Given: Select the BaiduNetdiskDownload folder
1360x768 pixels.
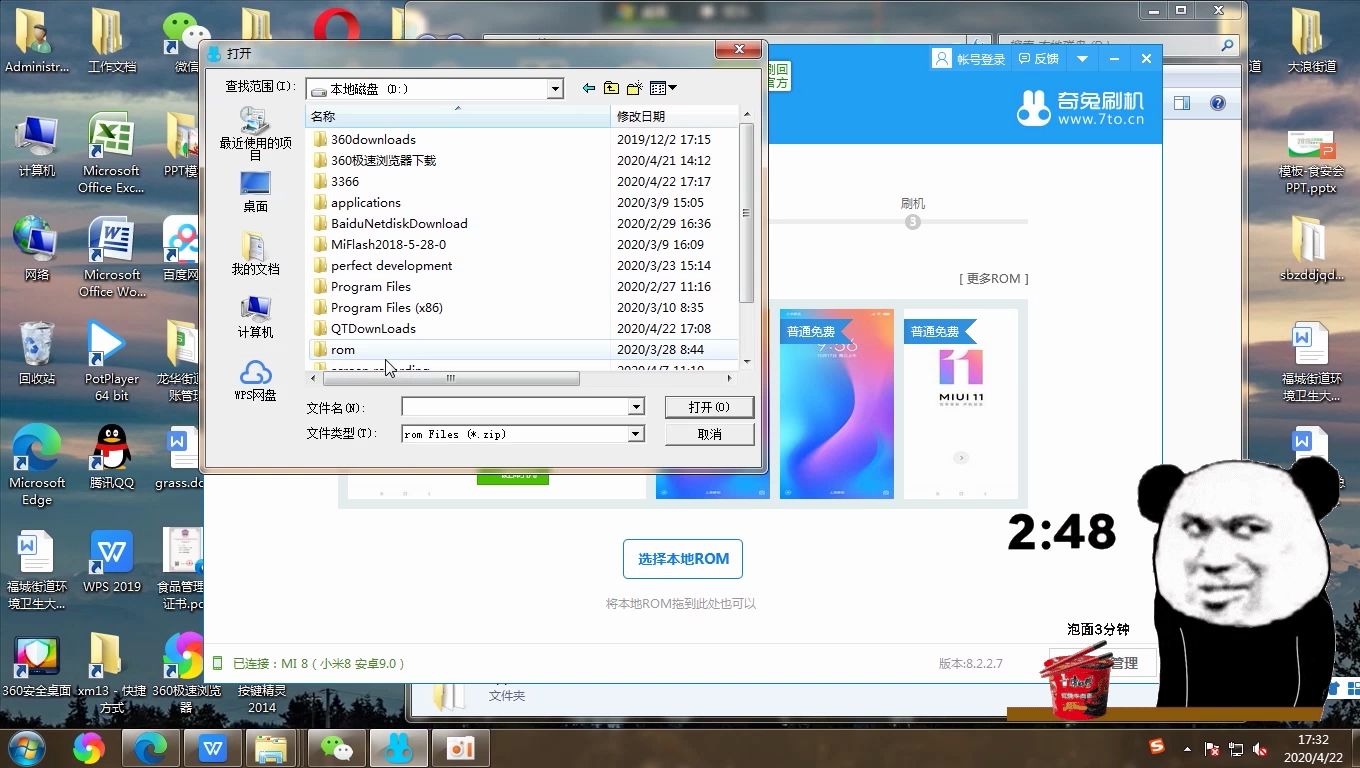Looking at the screenshot, I should click(x=399, y=223).
